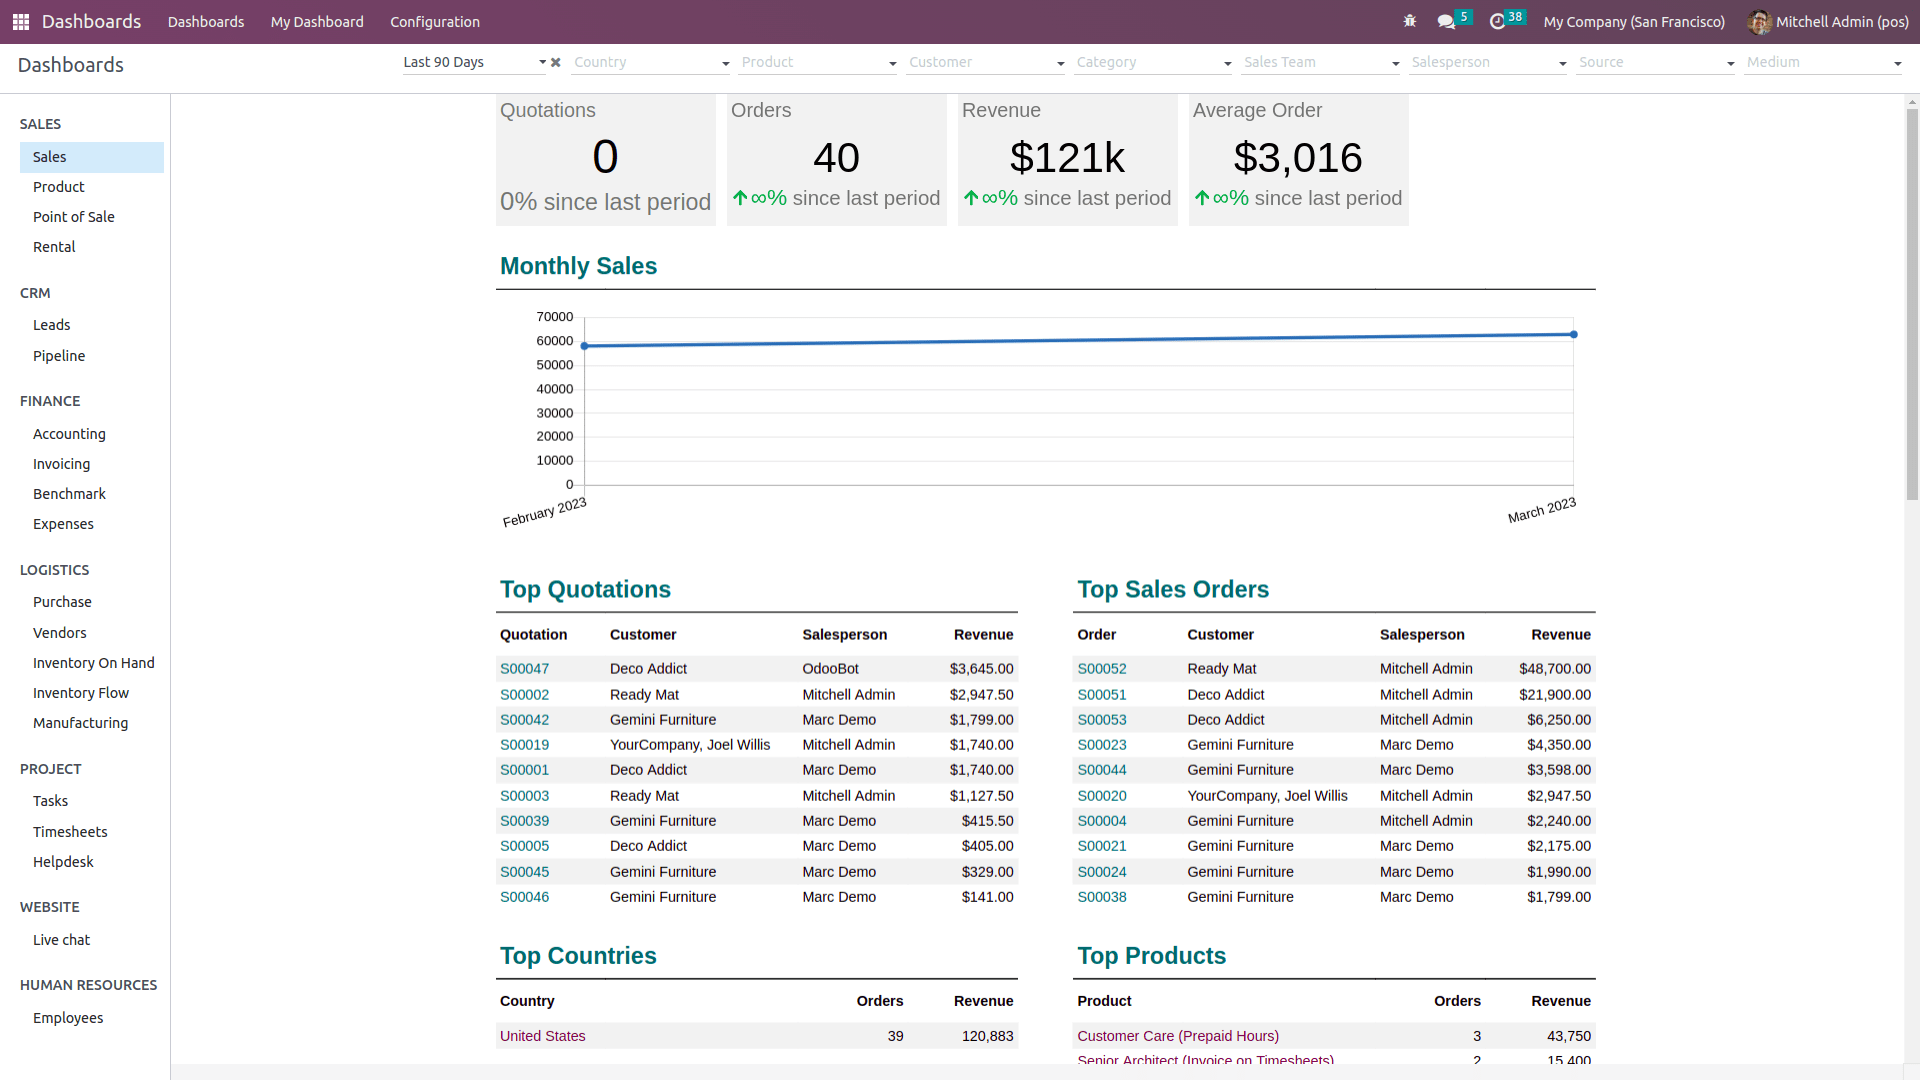1920x1080 pixels.
Task: Click Customer Care Prepaid Hours product
Action: click(x=1178, y=1035)
